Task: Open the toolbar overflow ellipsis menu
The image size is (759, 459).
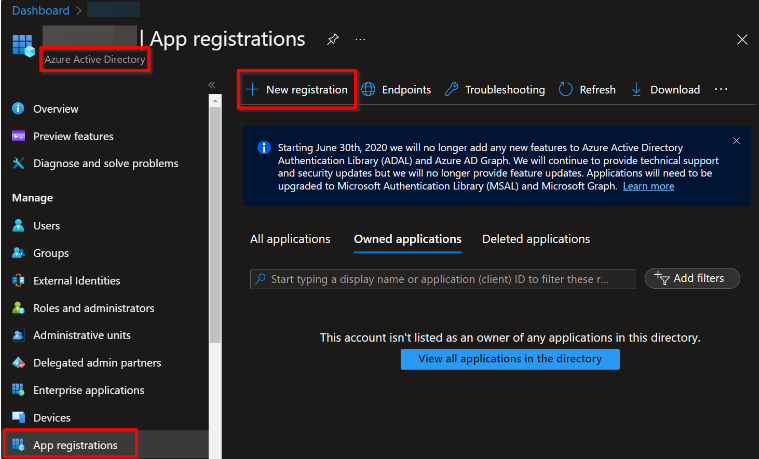Action: click(x=721, y=89)
